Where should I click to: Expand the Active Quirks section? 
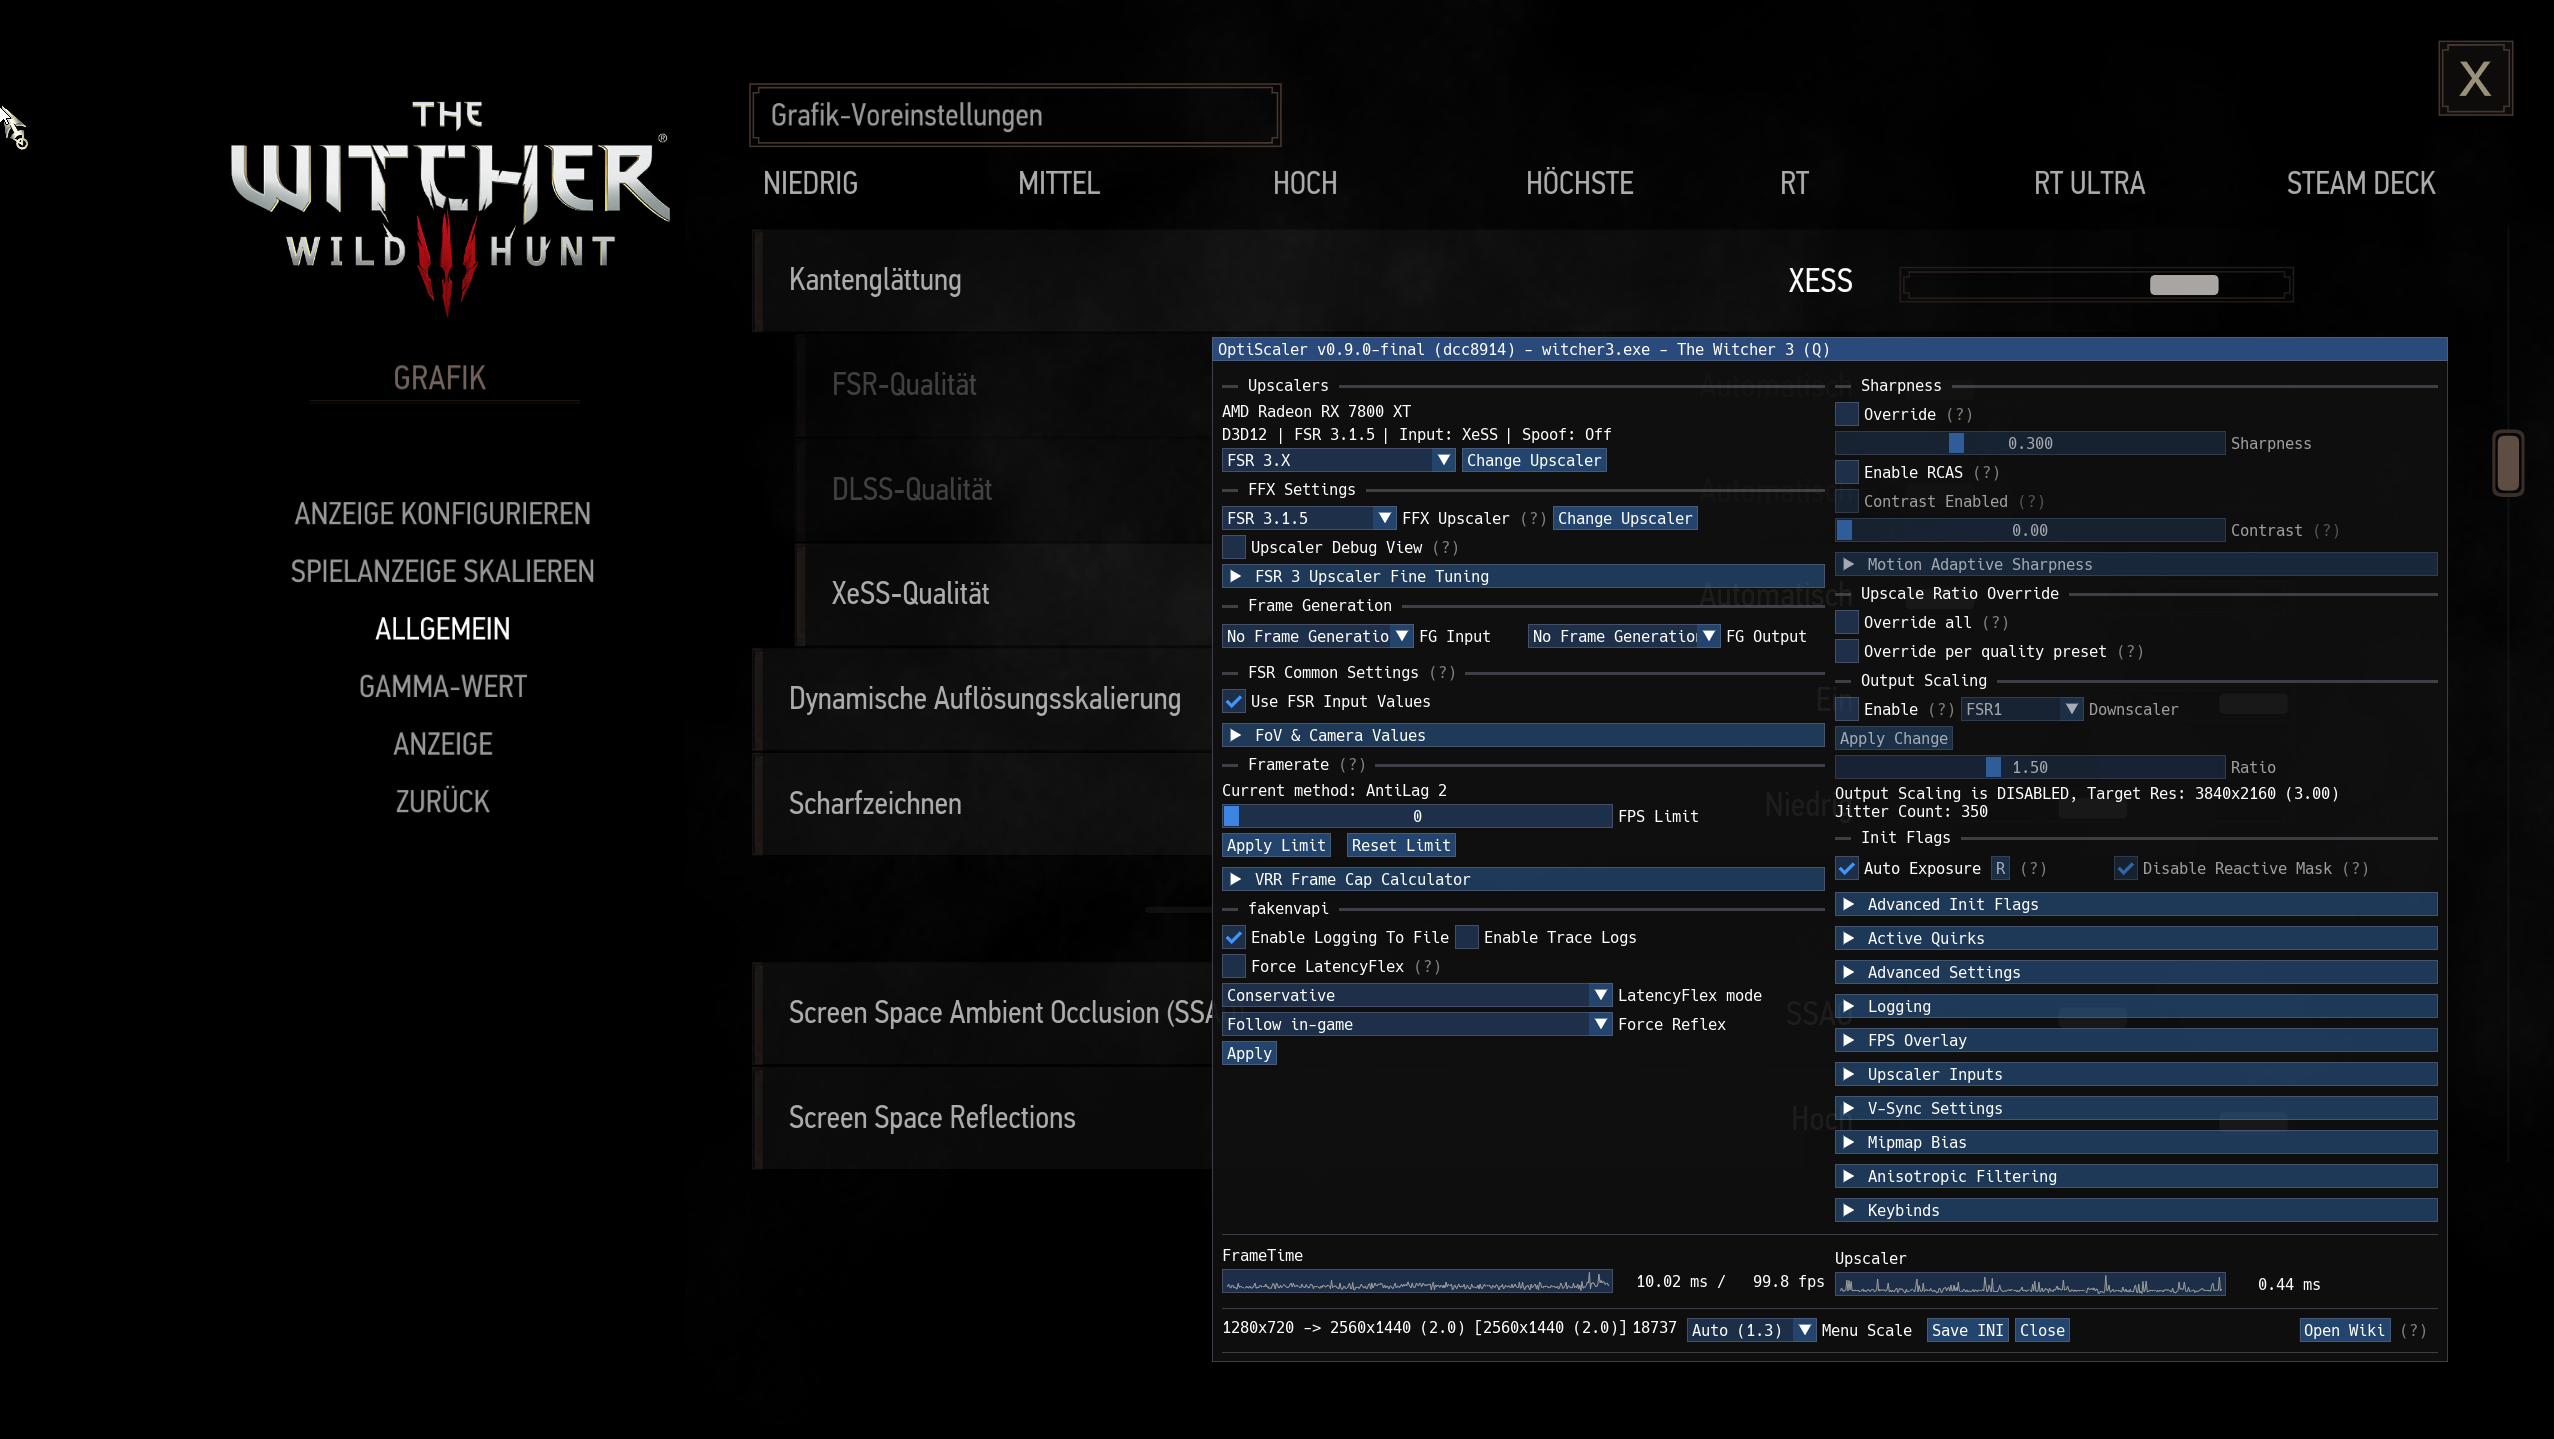(2136, 938)
